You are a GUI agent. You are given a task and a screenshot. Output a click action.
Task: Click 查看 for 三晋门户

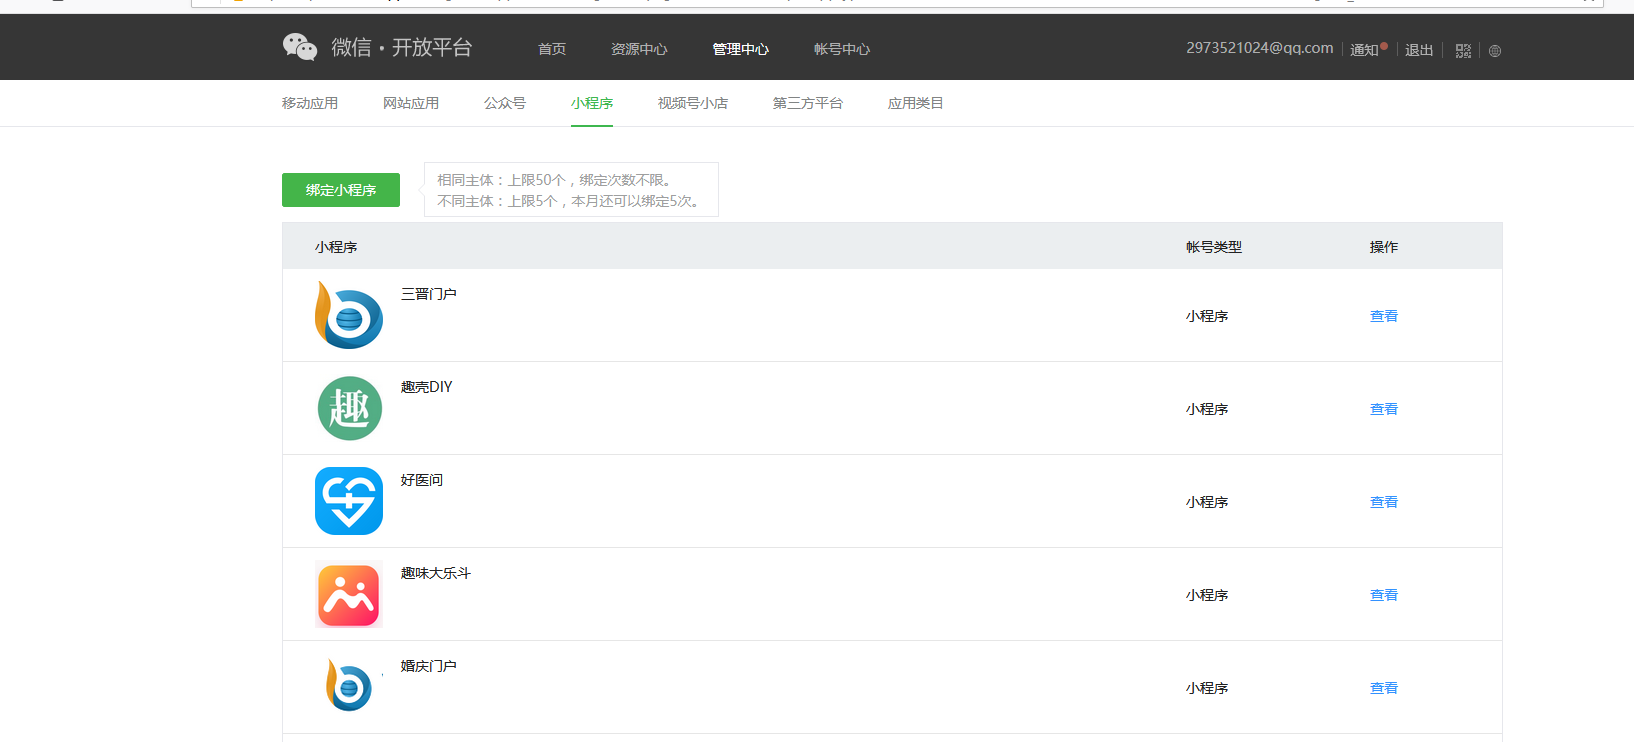1384,316
